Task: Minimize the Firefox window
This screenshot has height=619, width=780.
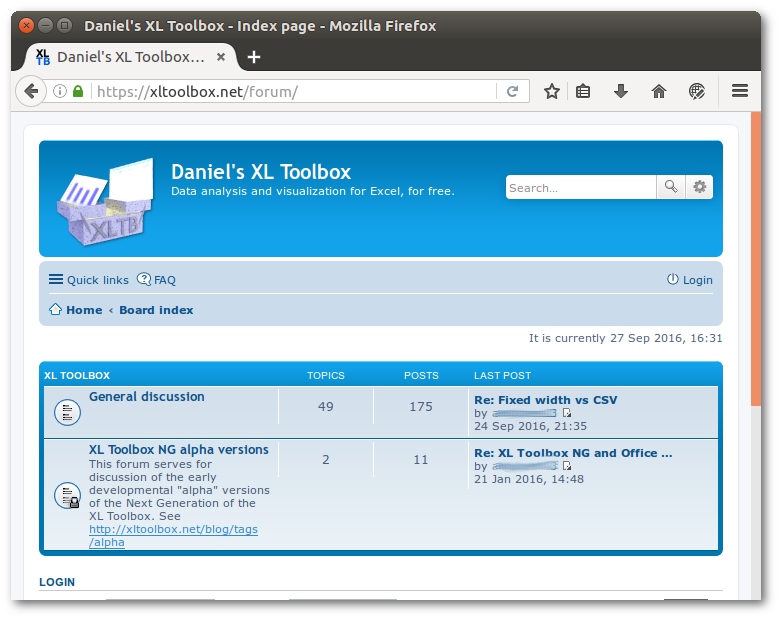Action: pyautogui.click(x=45, y=25)
